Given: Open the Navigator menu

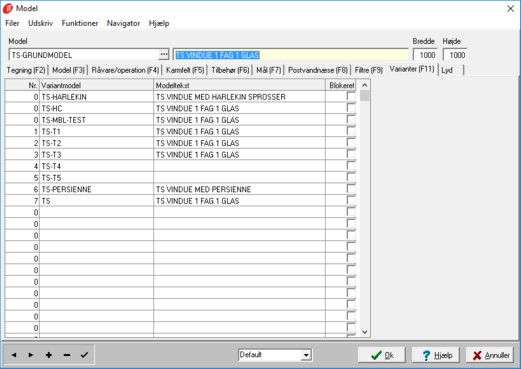Looking at the screenshot, I should pos(123,23).
